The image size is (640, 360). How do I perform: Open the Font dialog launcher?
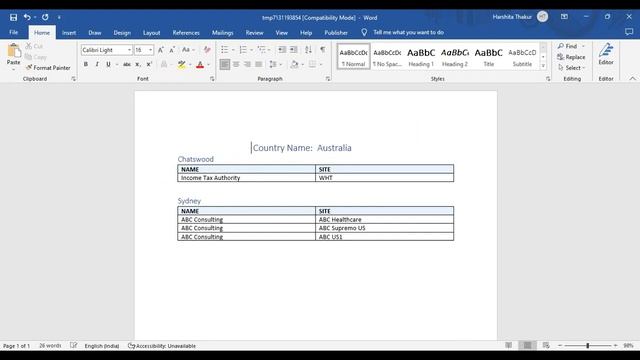pyautogui.click(x=212, y=79)
